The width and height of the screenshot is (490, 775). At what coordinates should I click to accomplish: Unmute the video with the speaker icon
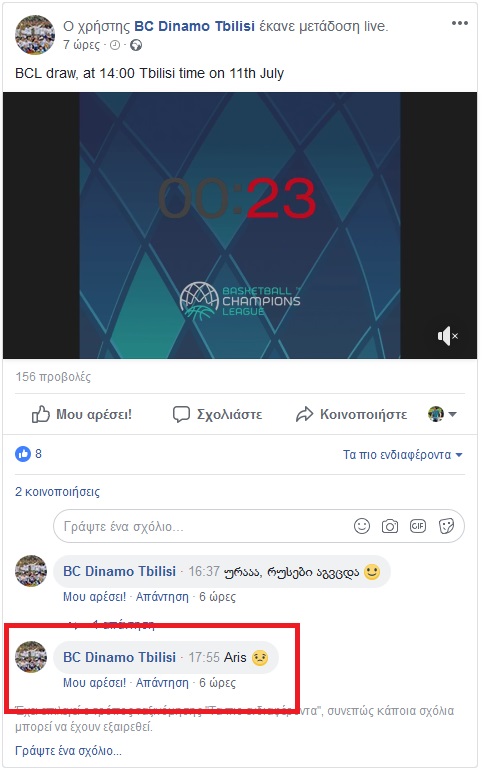447,336
